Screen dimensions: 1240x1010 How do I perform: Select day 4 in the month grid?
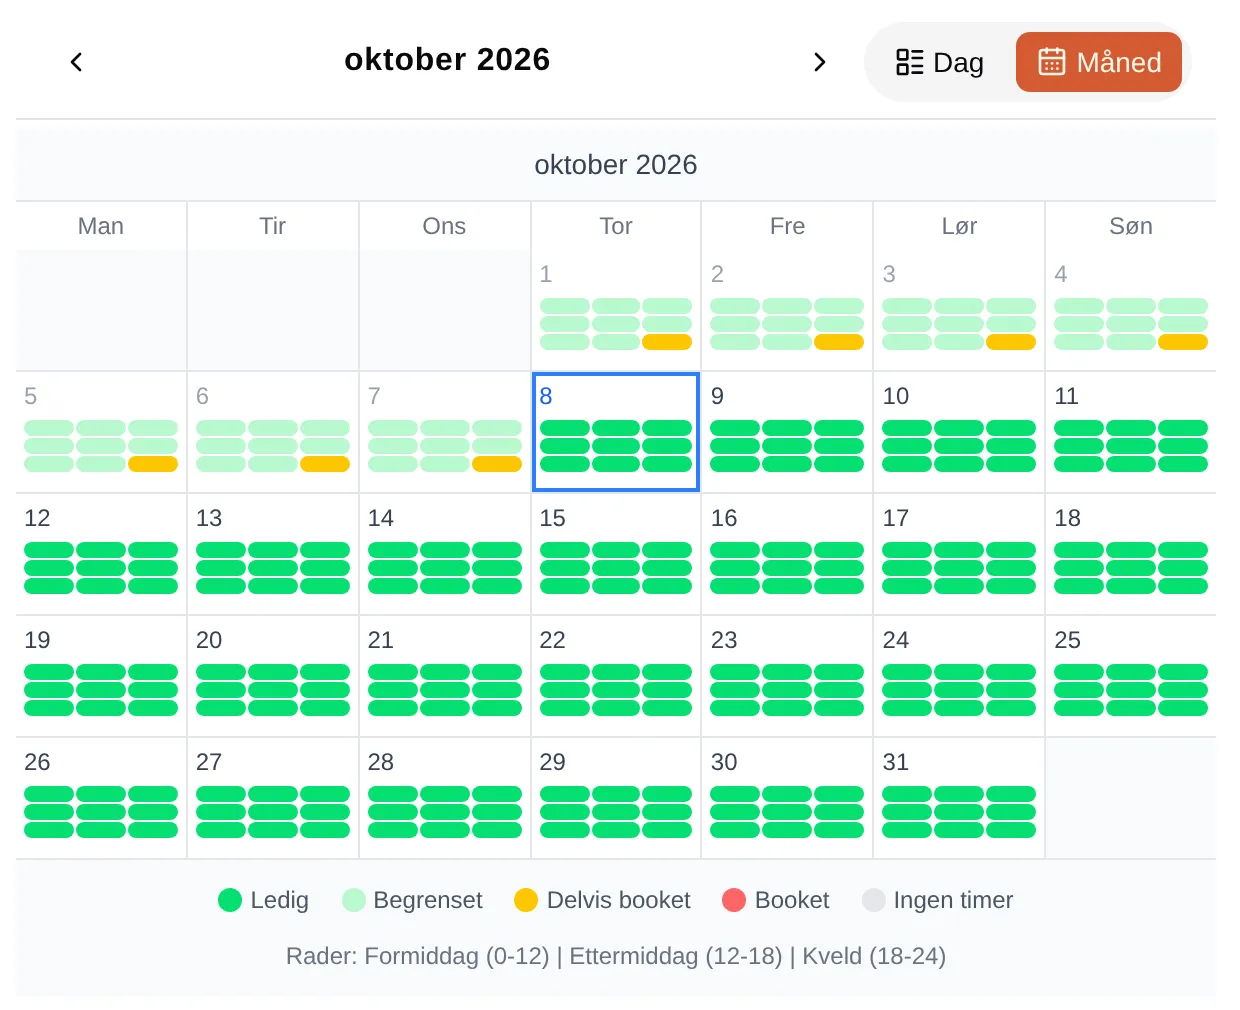tap(1131, 310)
